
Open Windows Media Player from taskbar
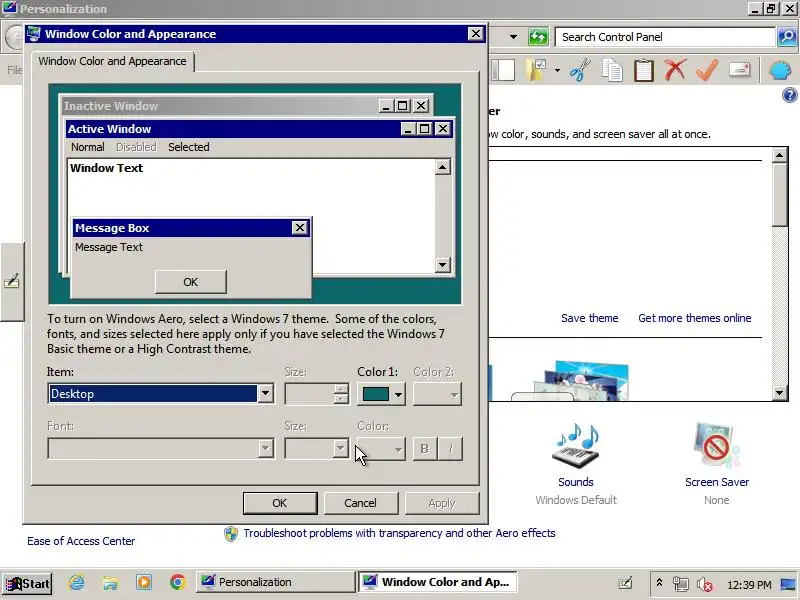(x=144, y=582)
